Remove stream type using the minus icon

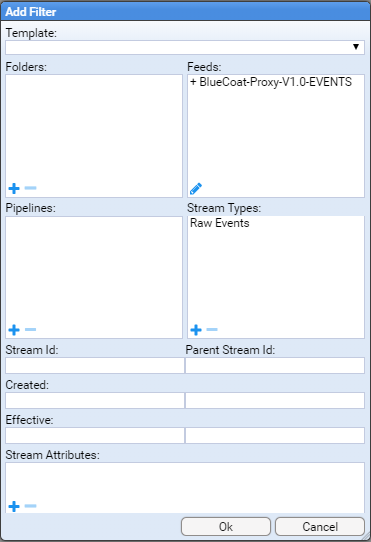(x=212, y=329)
